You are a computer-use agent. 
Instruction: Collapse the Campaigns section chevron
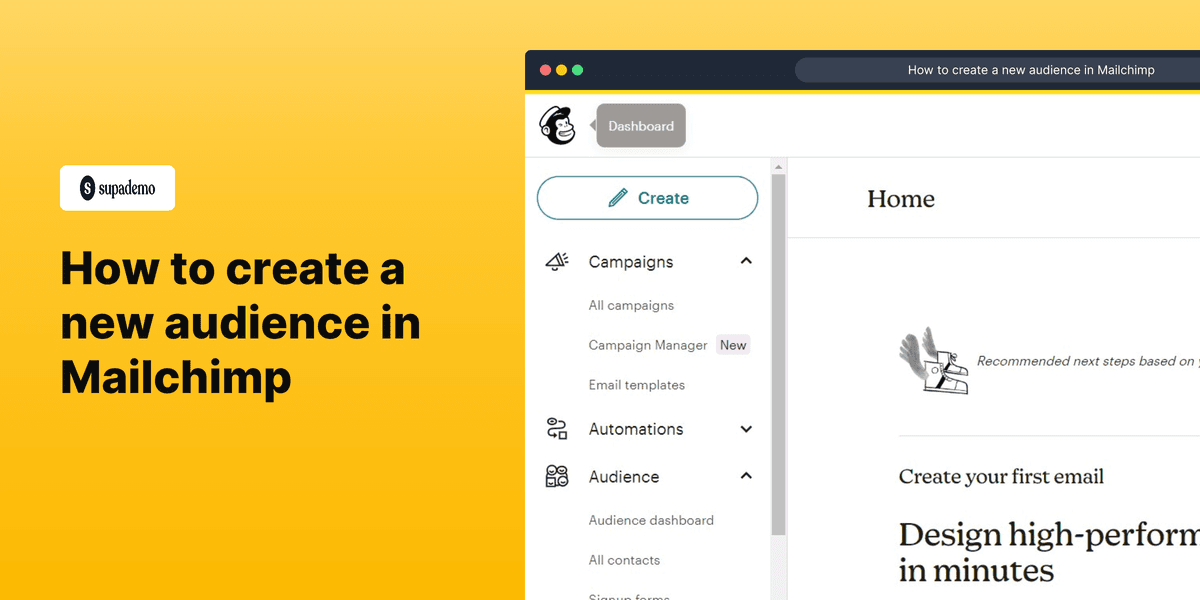coord(746,260)
